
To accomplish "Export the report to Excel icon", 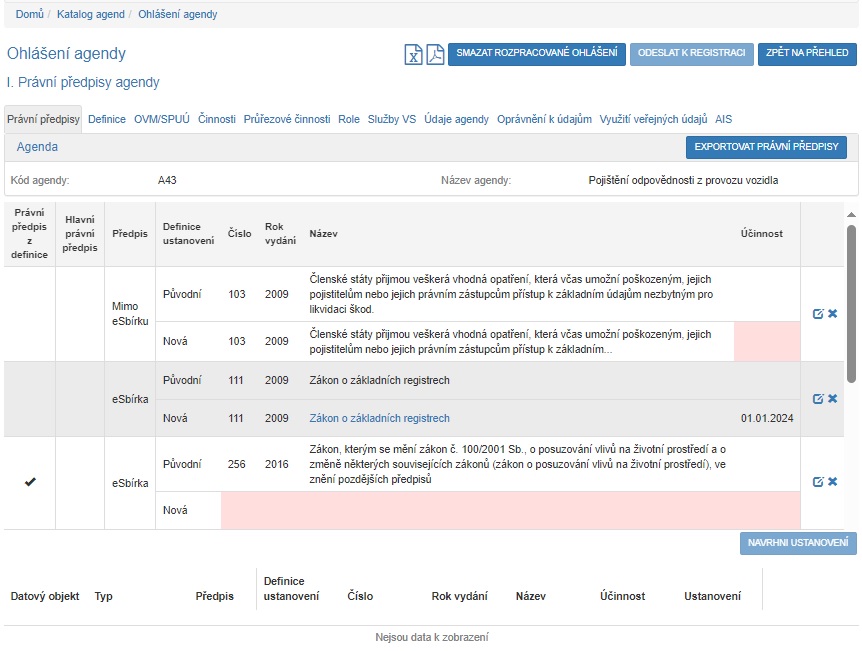I will (x=413, y=55).
